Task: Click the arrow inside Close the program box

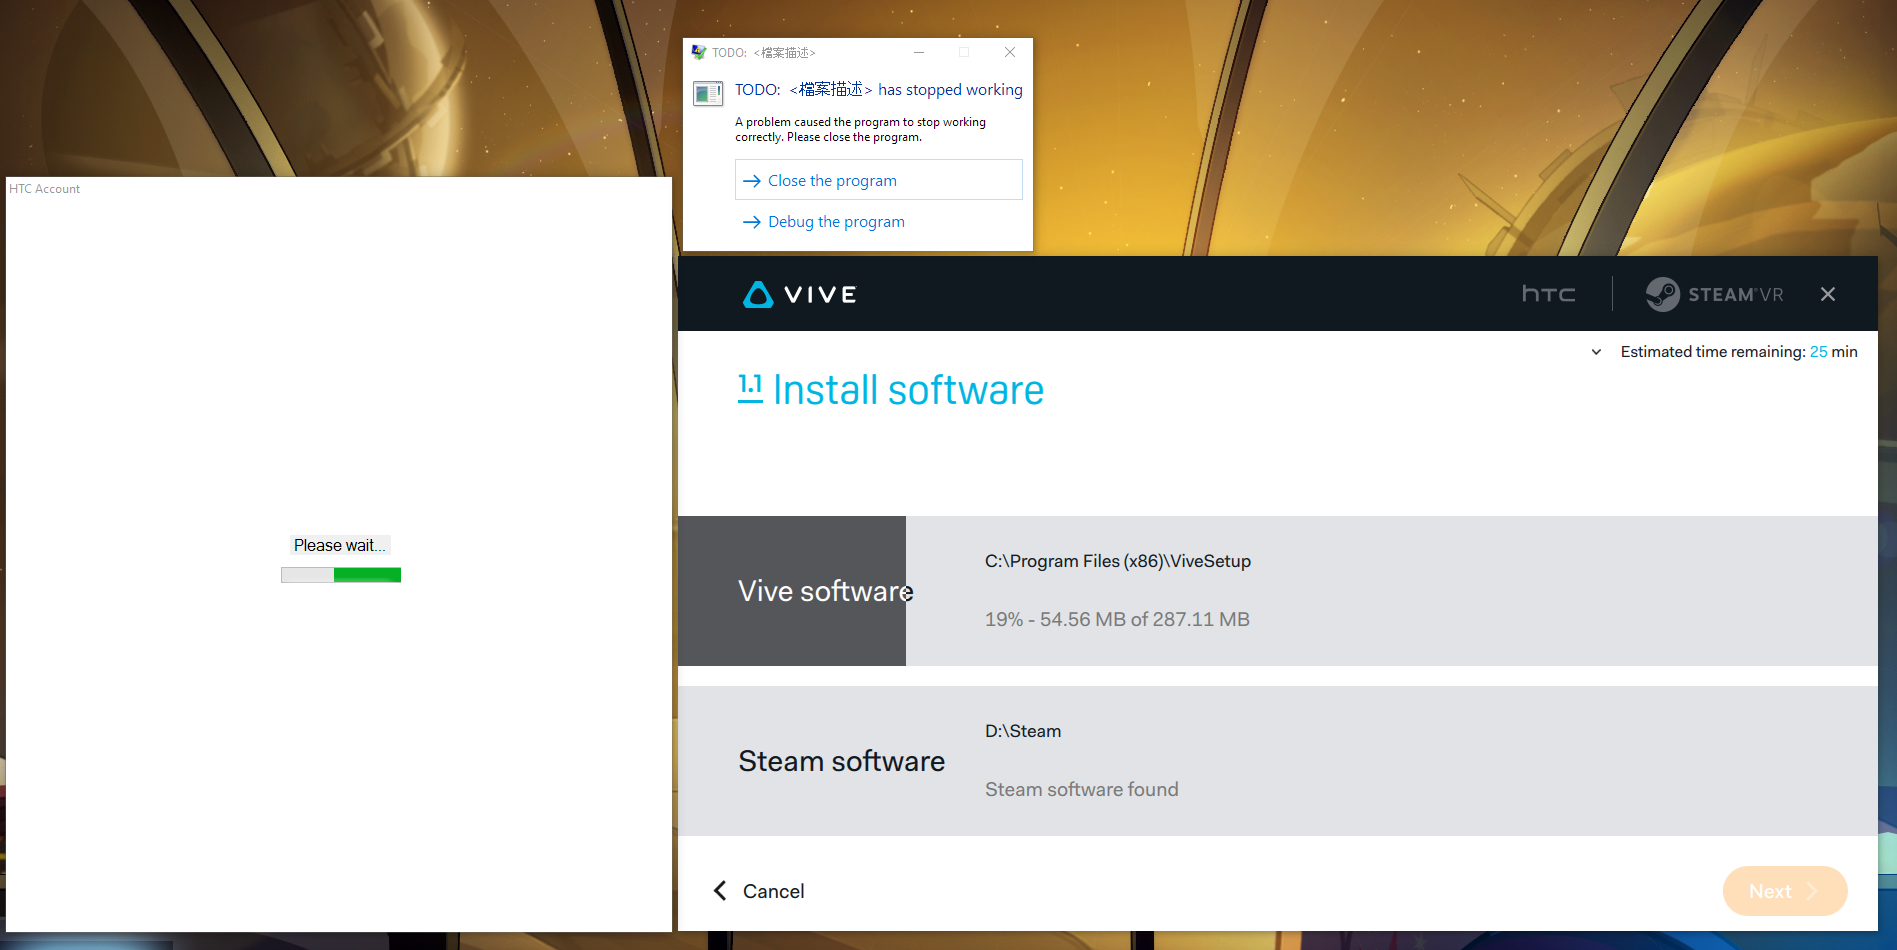Action: click(752, 180)
